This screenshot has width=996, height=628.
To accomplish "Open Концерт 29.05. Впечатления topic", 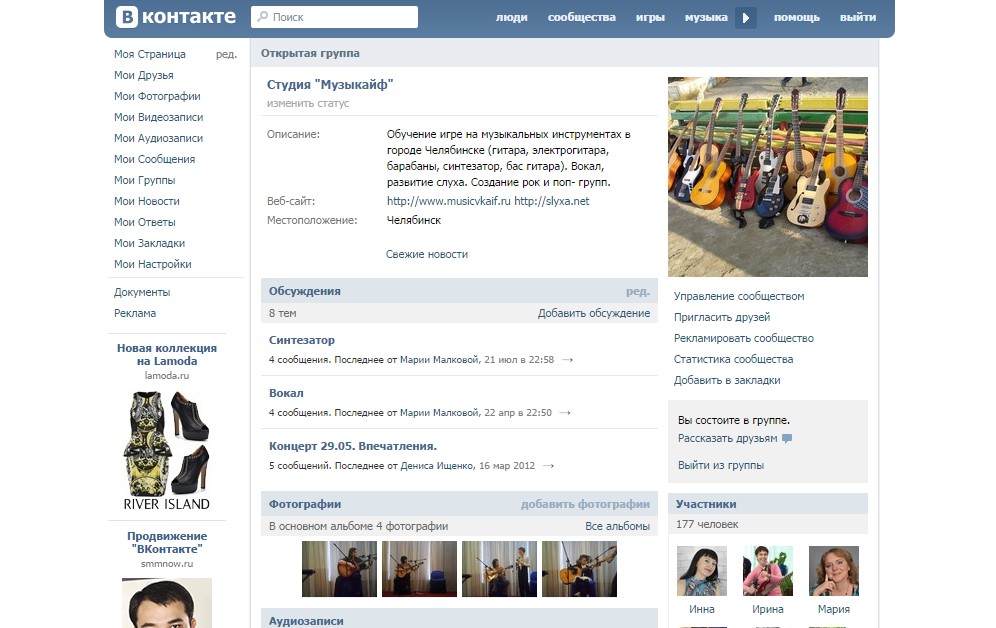I will (353, 446).
